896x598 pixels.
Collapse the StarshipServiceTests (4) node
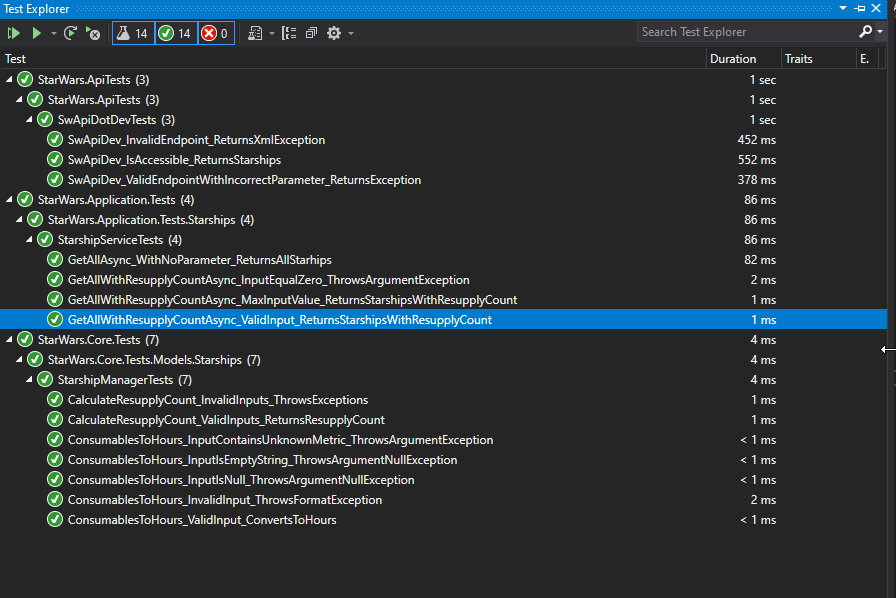29,240
